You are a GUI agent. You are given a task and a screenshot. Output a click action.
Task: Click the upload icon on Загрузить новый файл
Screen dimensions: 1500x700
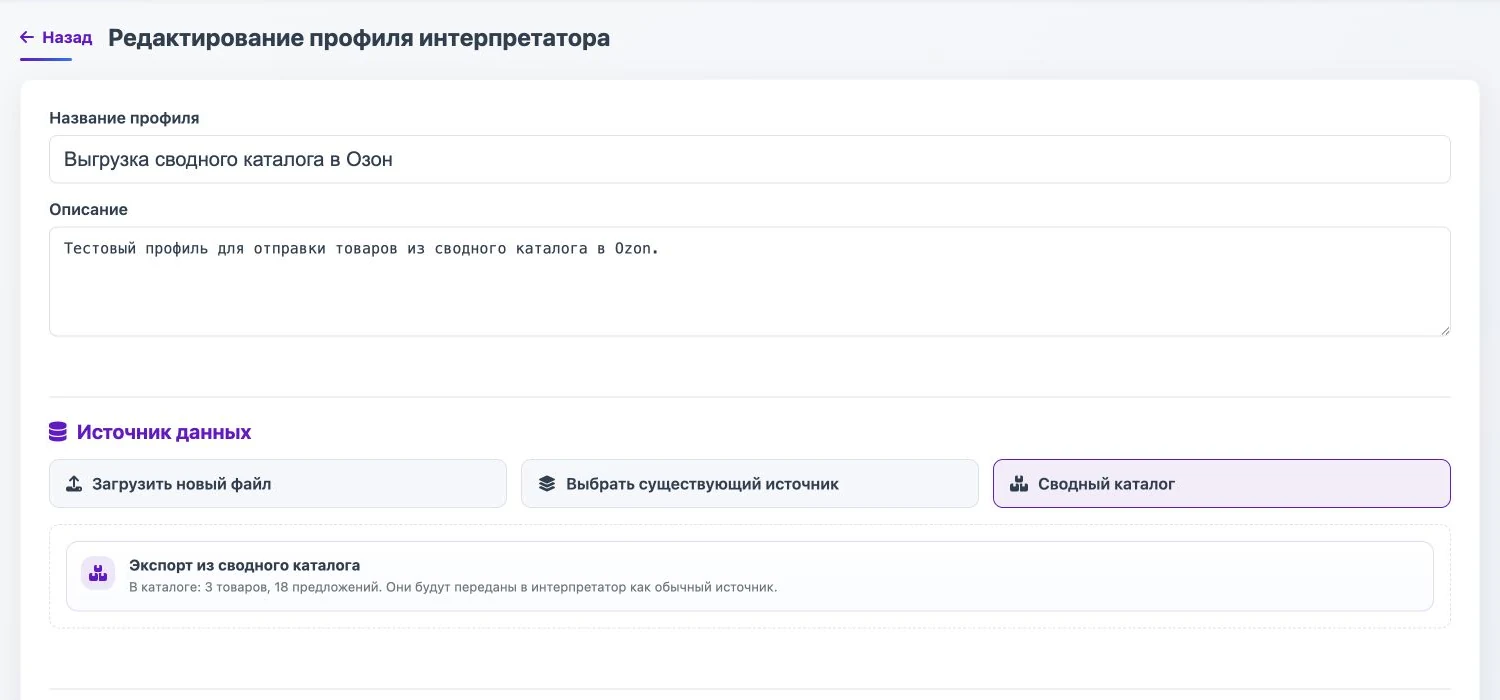[x=74, y=484]
